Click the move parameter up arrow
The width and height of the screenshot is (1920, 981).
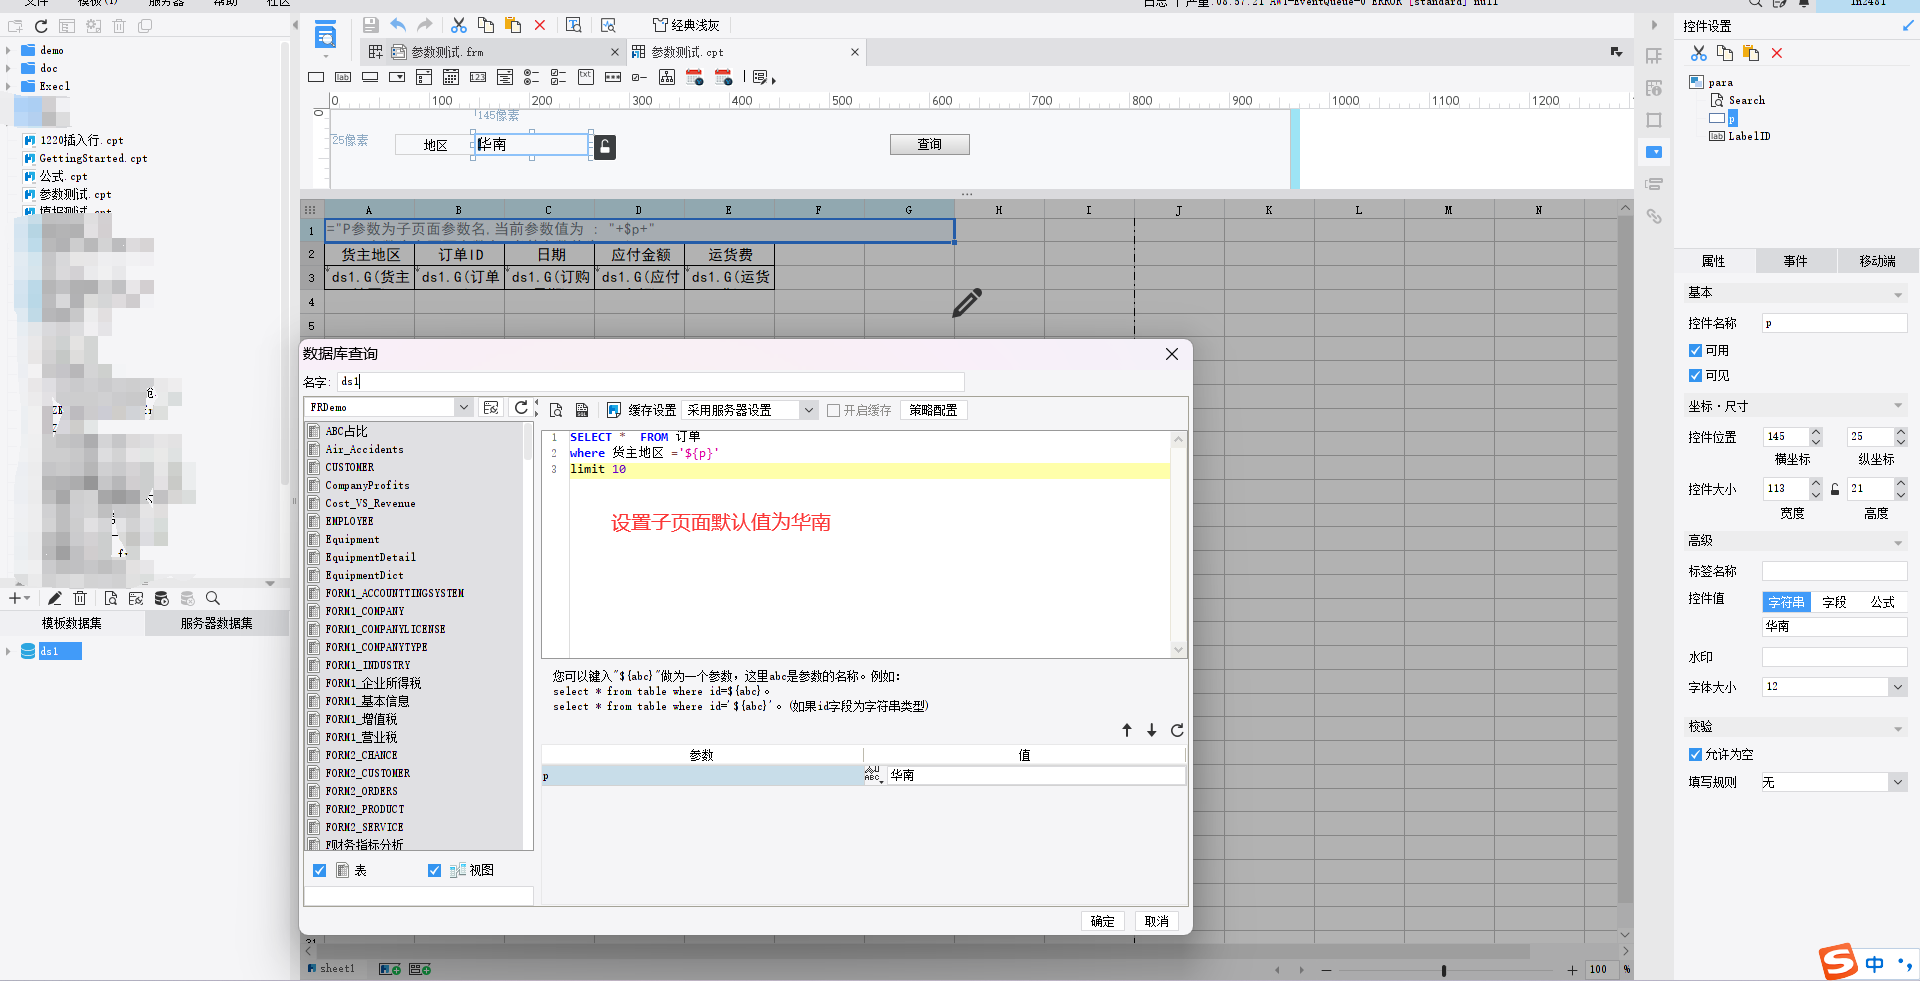pos(1127,731)
